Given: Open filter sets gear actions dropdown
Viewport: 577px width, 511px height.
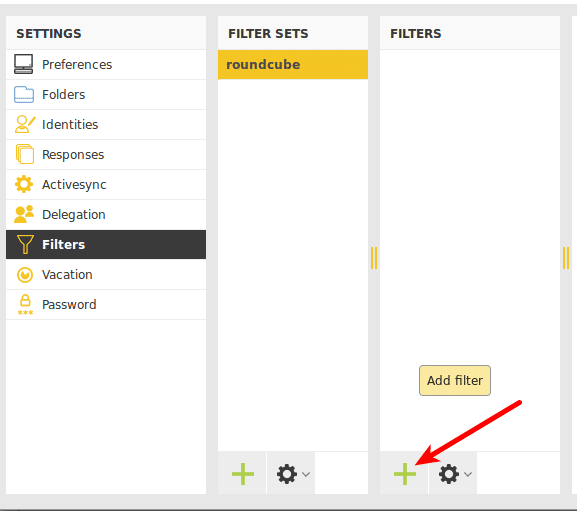Looking at the screenshot, I should [x=291, y=473].
